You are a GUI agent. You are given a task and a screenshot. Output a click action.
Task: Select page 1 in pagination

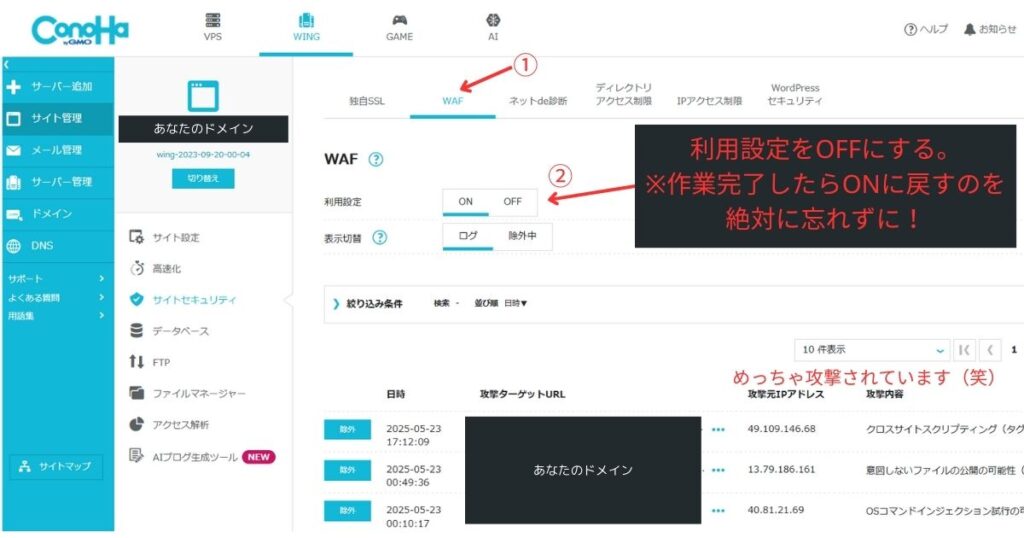[x=1014, y=350]
